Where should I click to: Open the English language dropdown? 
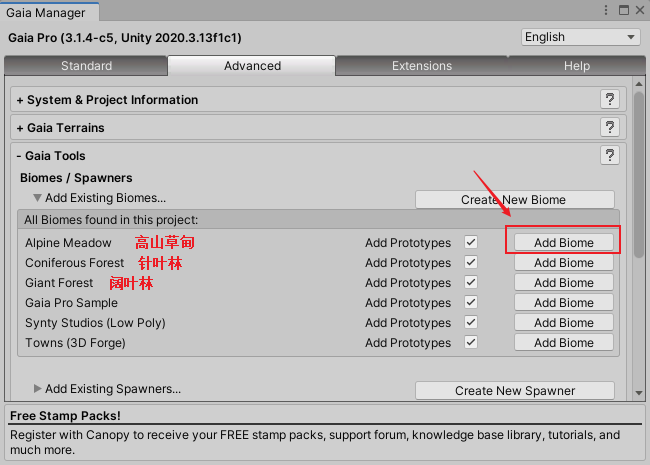tap(580, 37)
